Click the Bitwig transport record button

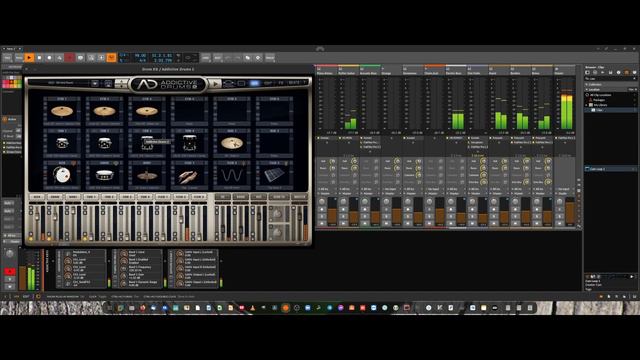pos(49,58)
